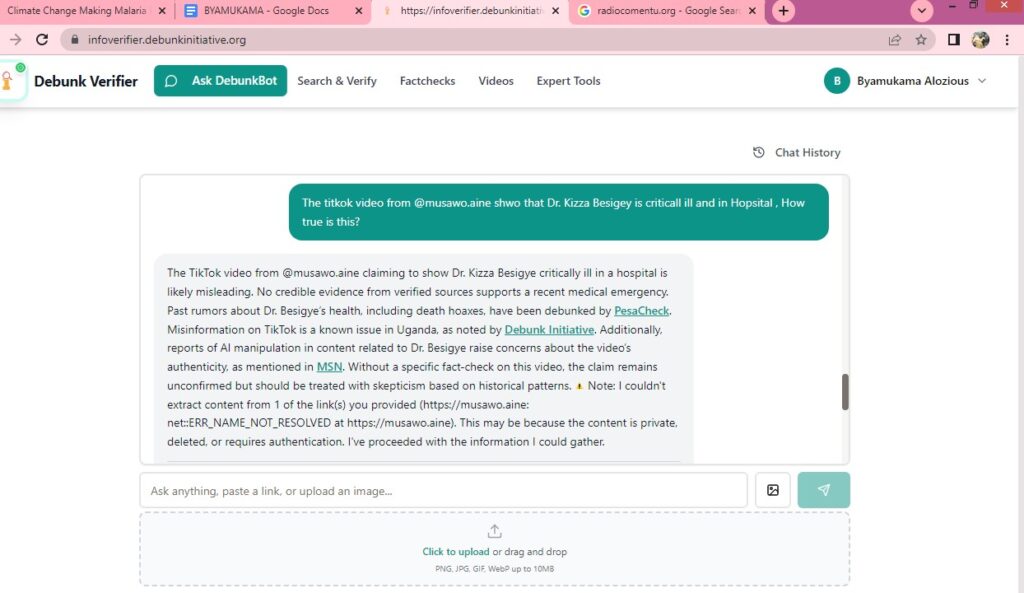Open the browser side panel icon
The height and width of the screenshot is (593, 1024).
953,40
